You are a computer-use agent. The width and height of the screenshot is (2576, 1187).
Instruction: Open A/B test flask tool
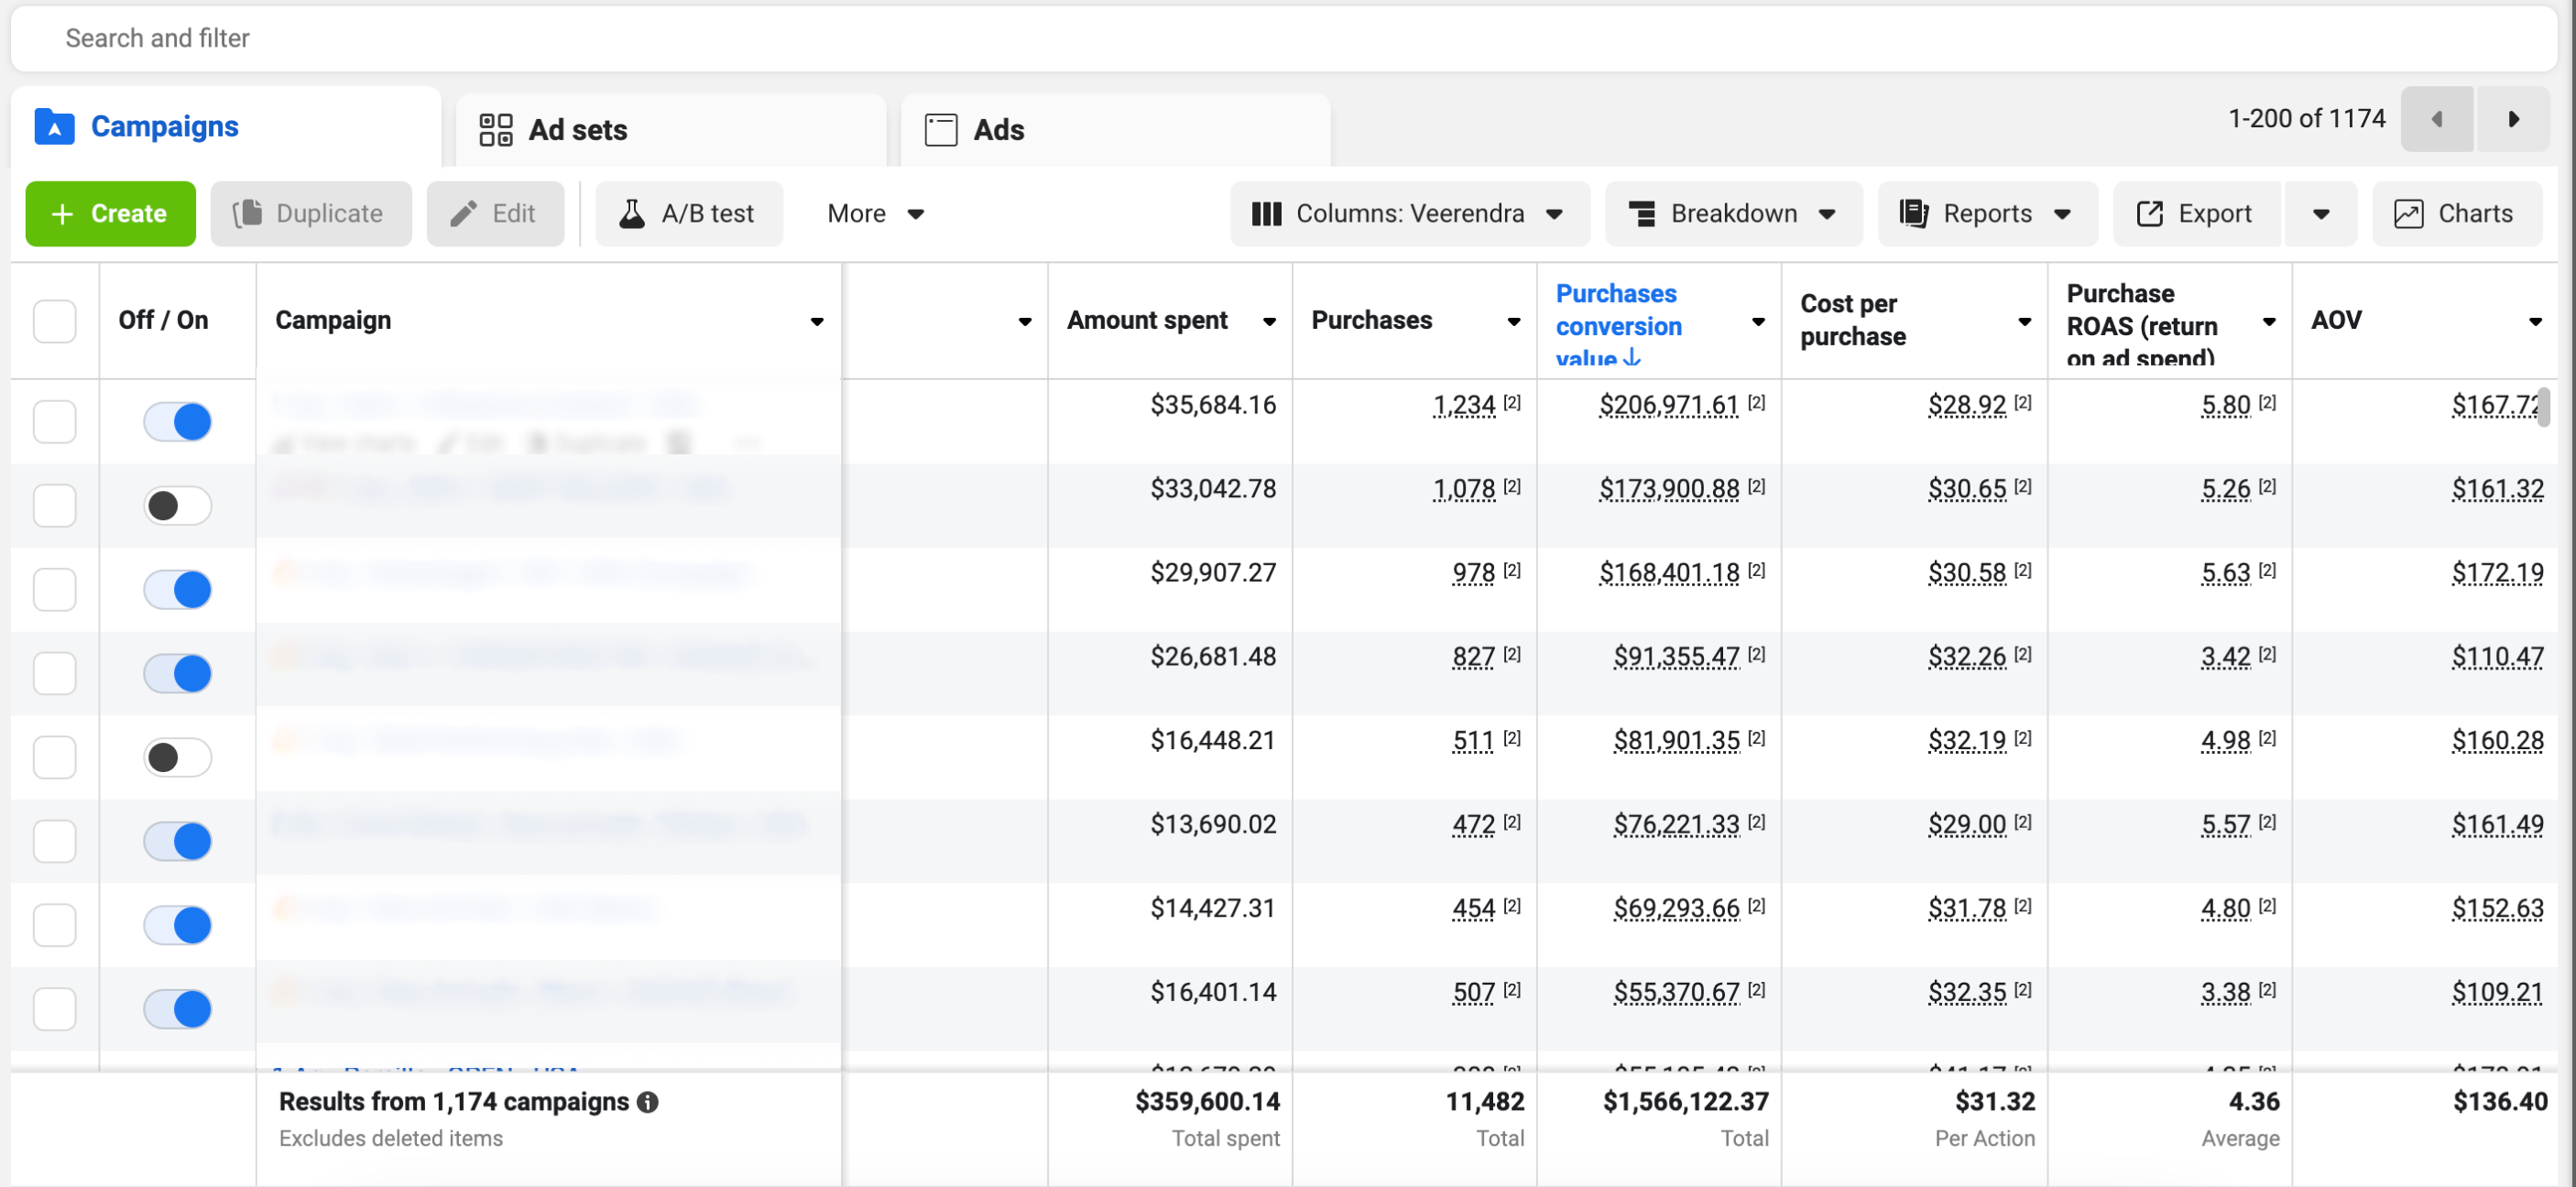tap(688, 213)
